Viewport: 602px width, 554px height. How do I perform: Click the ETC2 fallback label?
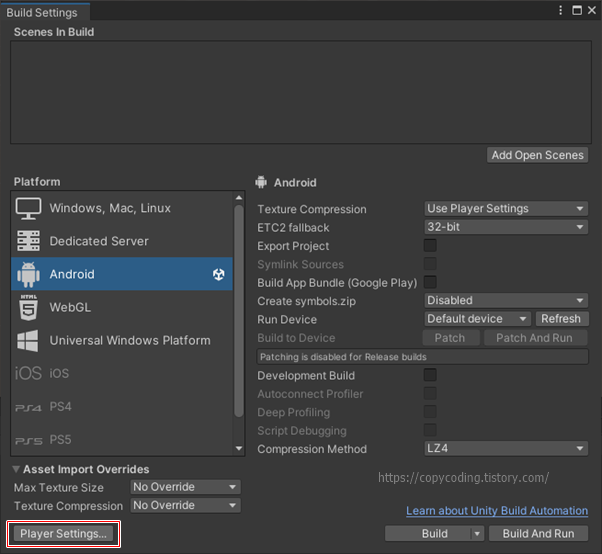(x=293, y=228)
